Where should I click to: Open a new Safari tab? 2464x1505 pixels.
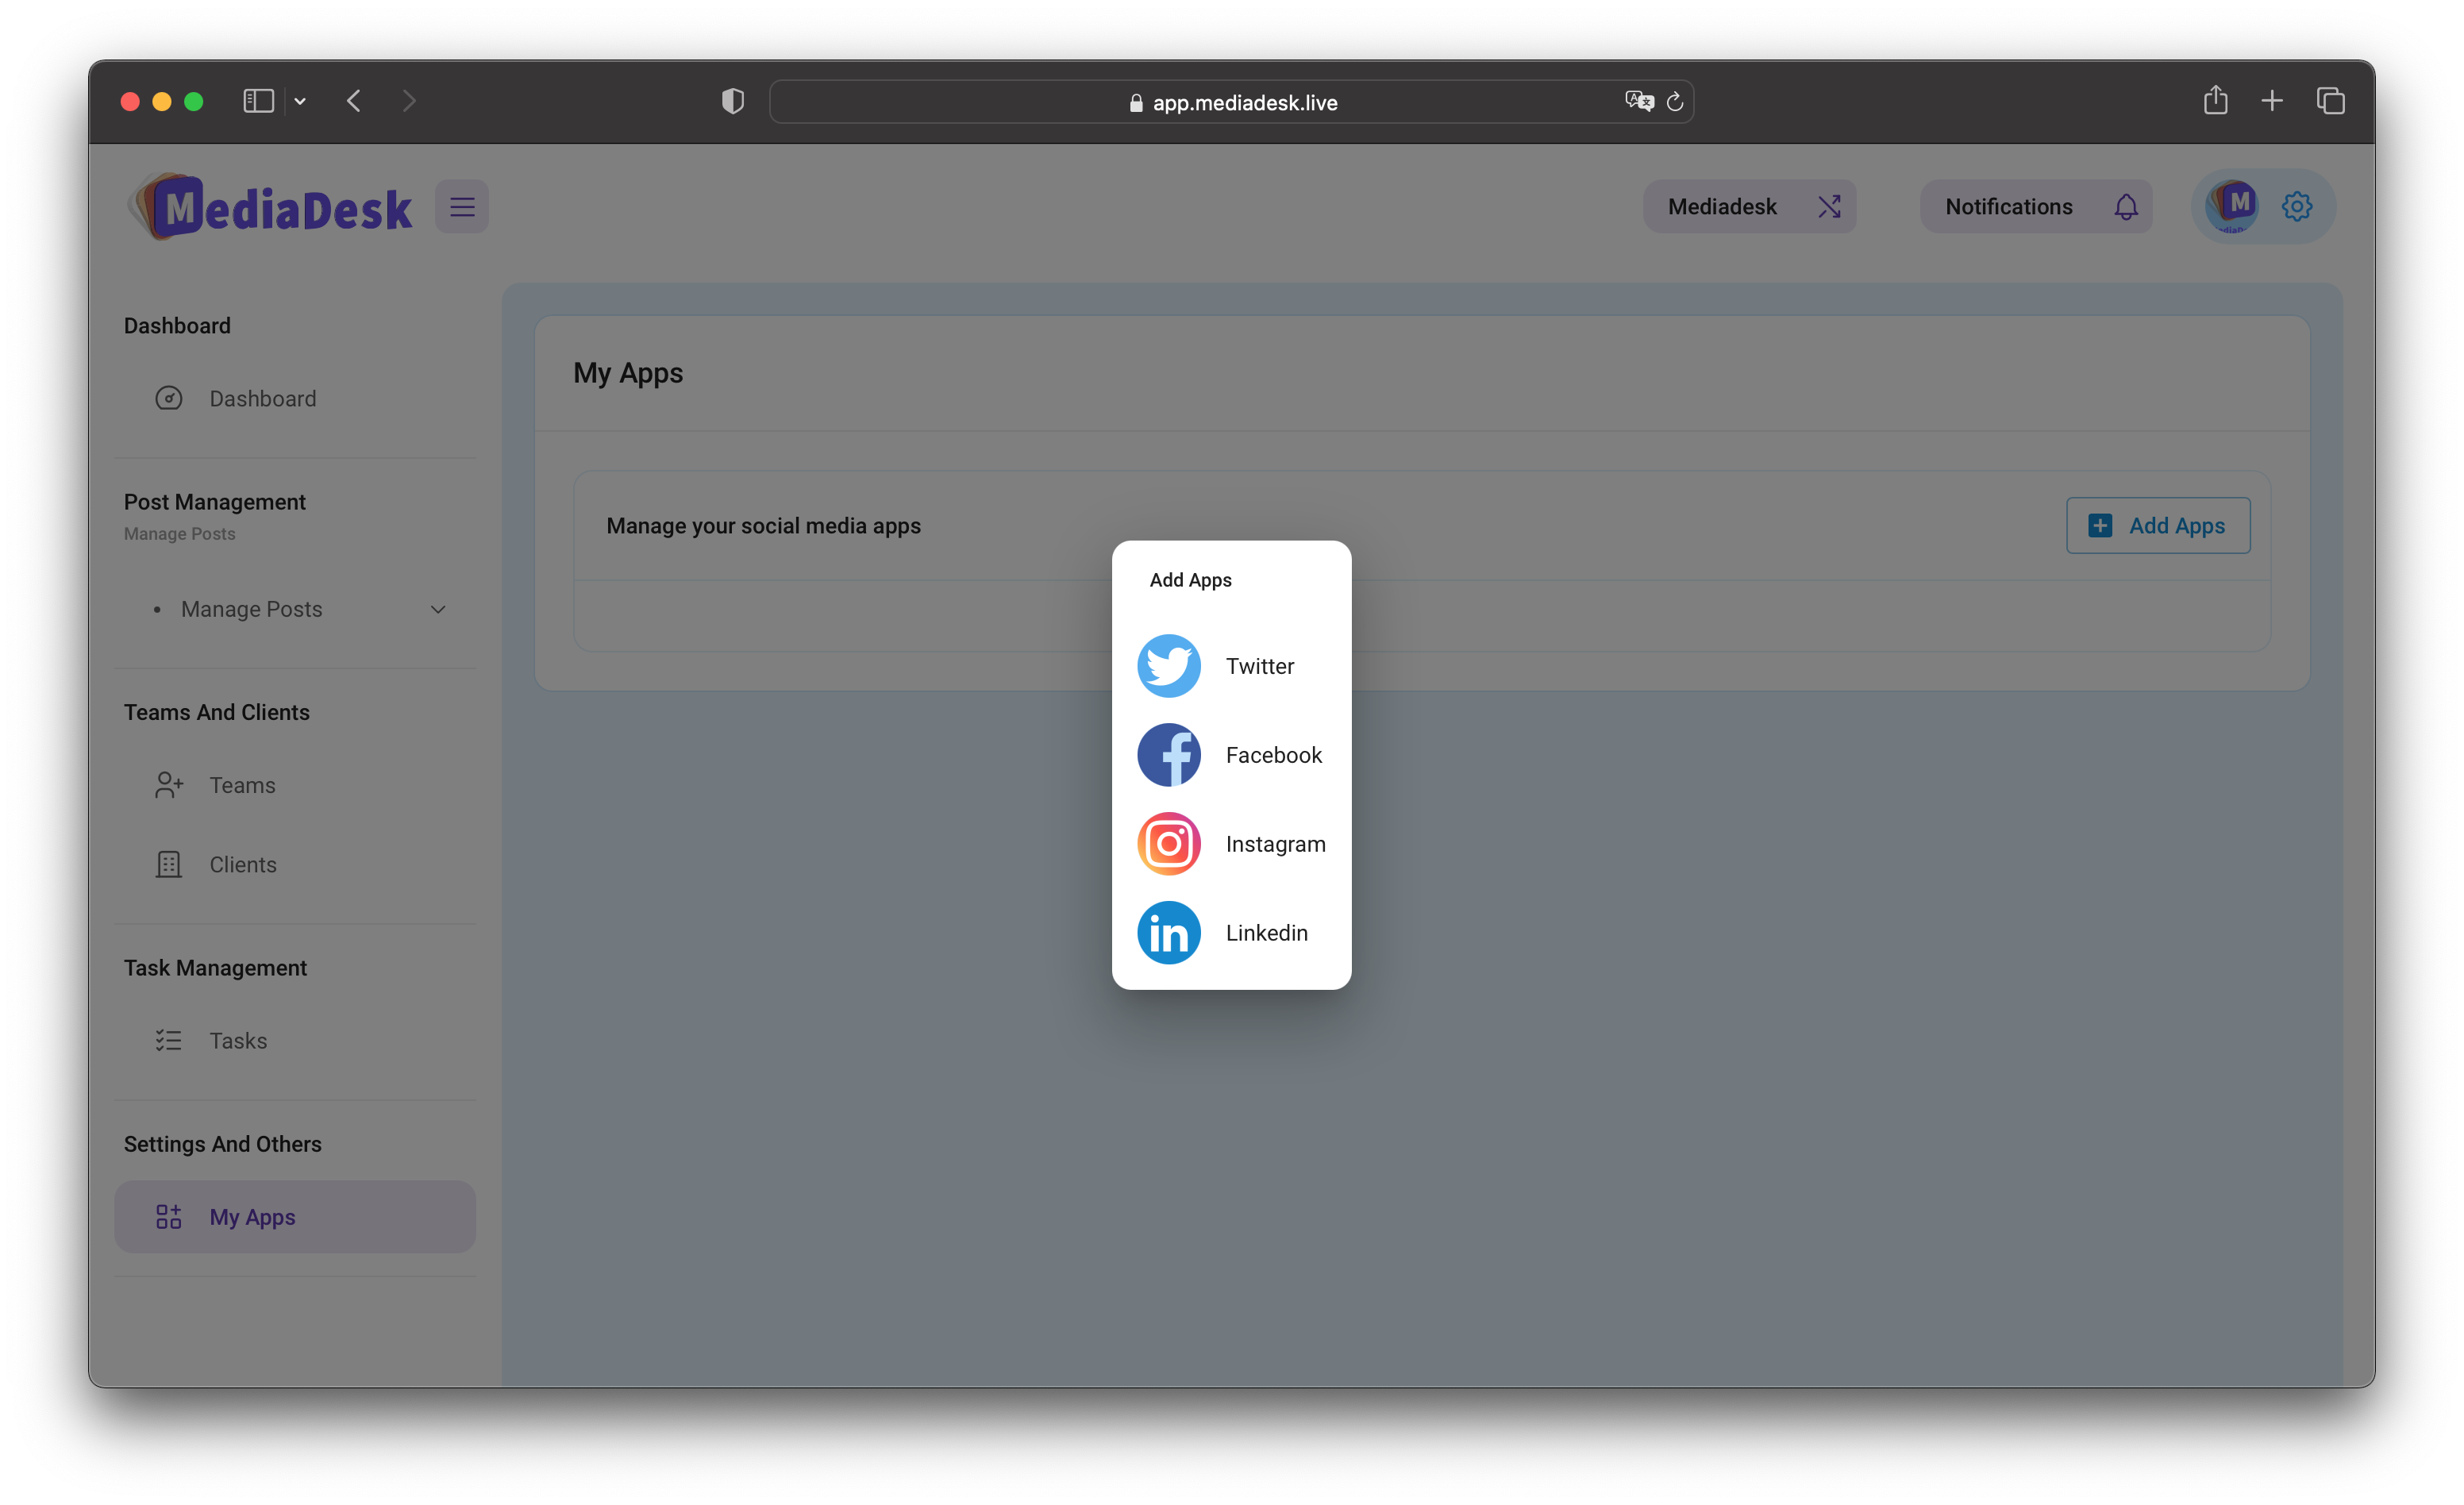[x=2272, y=101]
